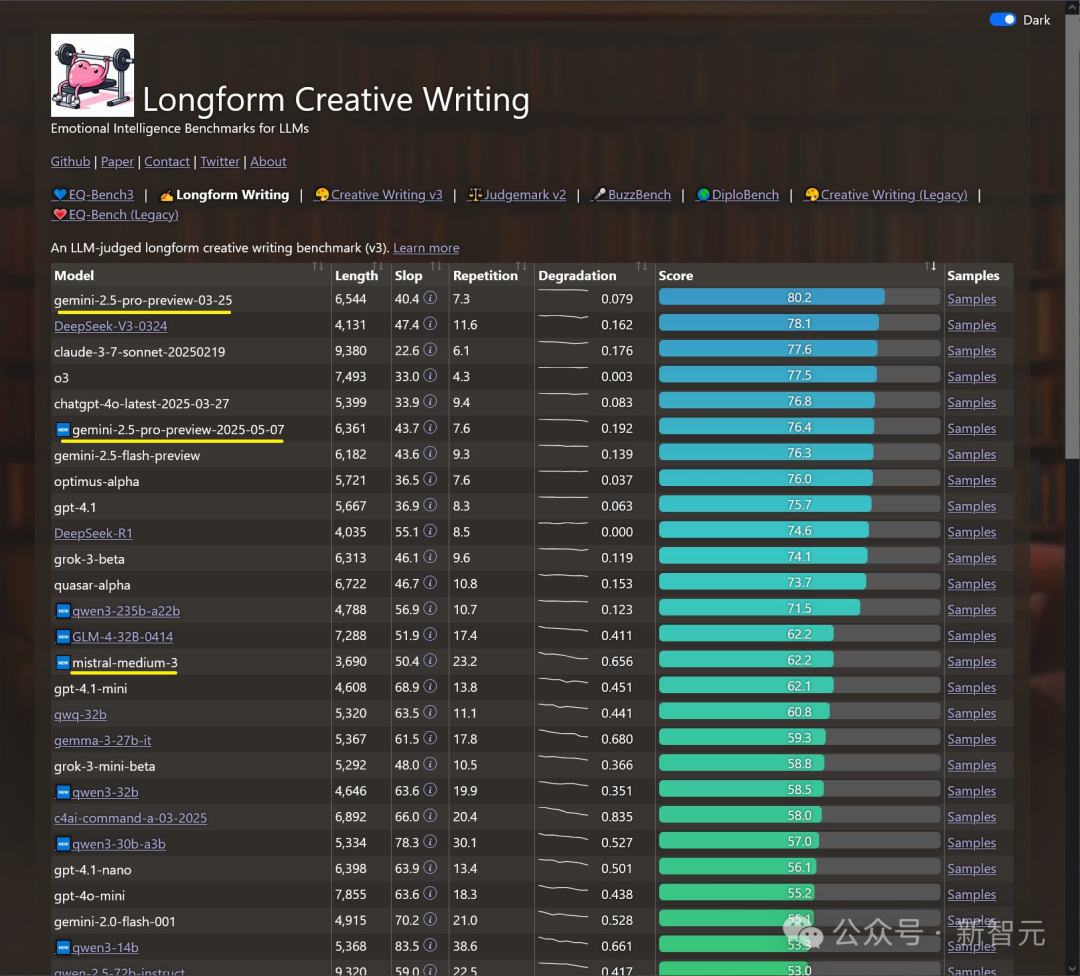This screenshot has width=1080, height=976.
Task: Open slop info icon for gemini-2.5-pro-preview-03-25
Action: pyautogui.click(x=430, y=298)
